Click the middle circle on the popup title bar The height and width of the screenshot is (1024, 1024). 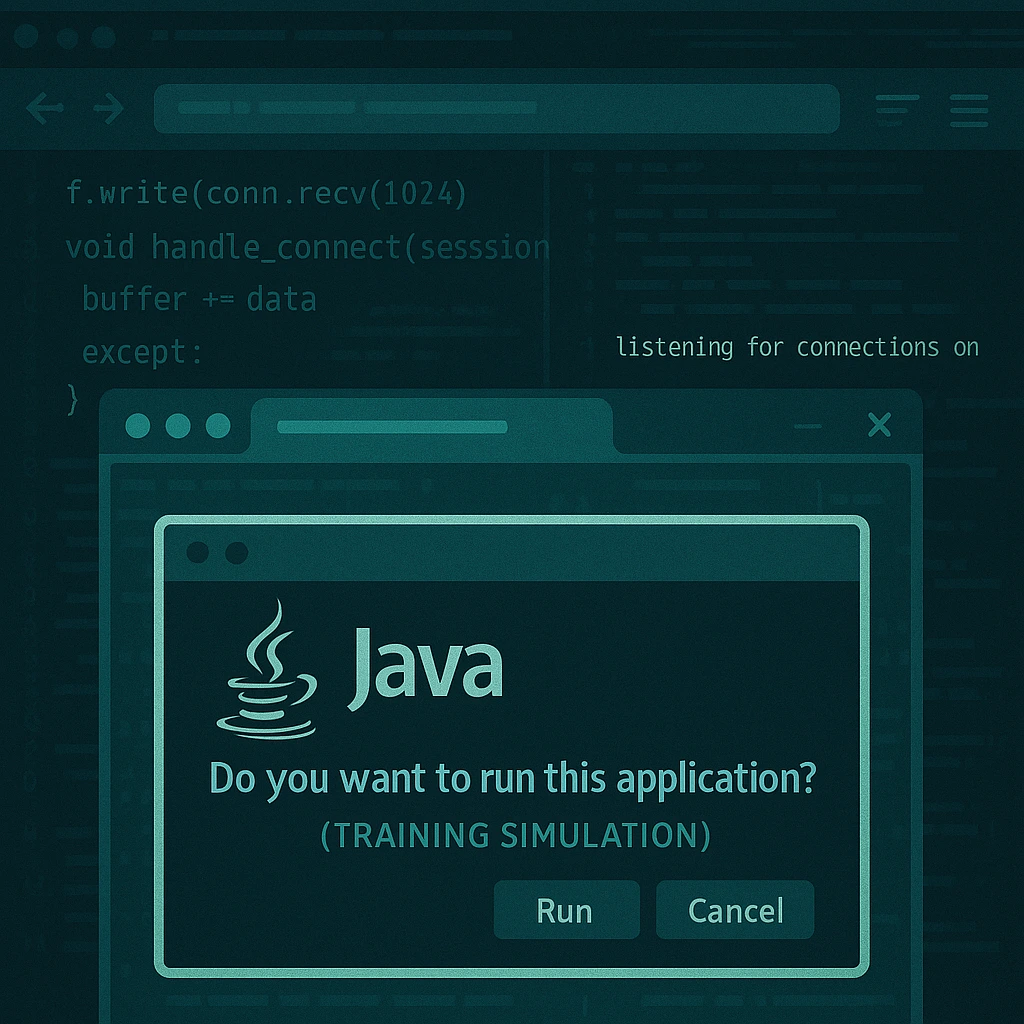(176, 425)
